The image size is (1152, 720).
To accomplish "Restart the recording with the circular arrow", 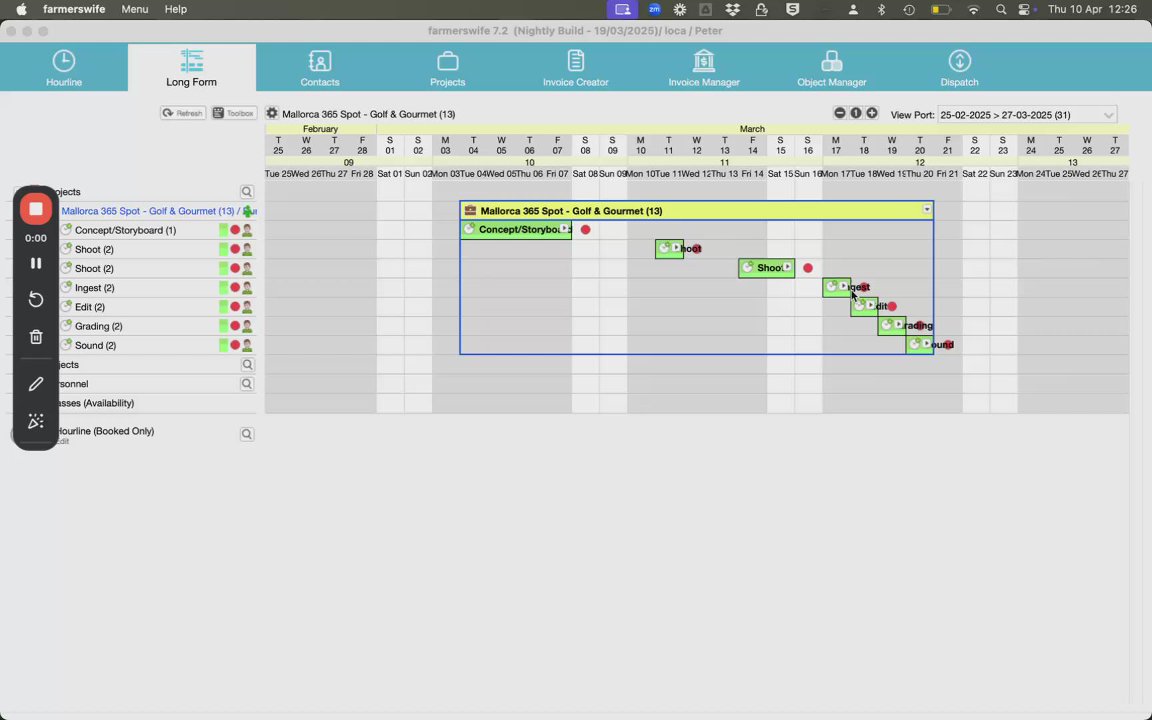I will tap(36, 299).
